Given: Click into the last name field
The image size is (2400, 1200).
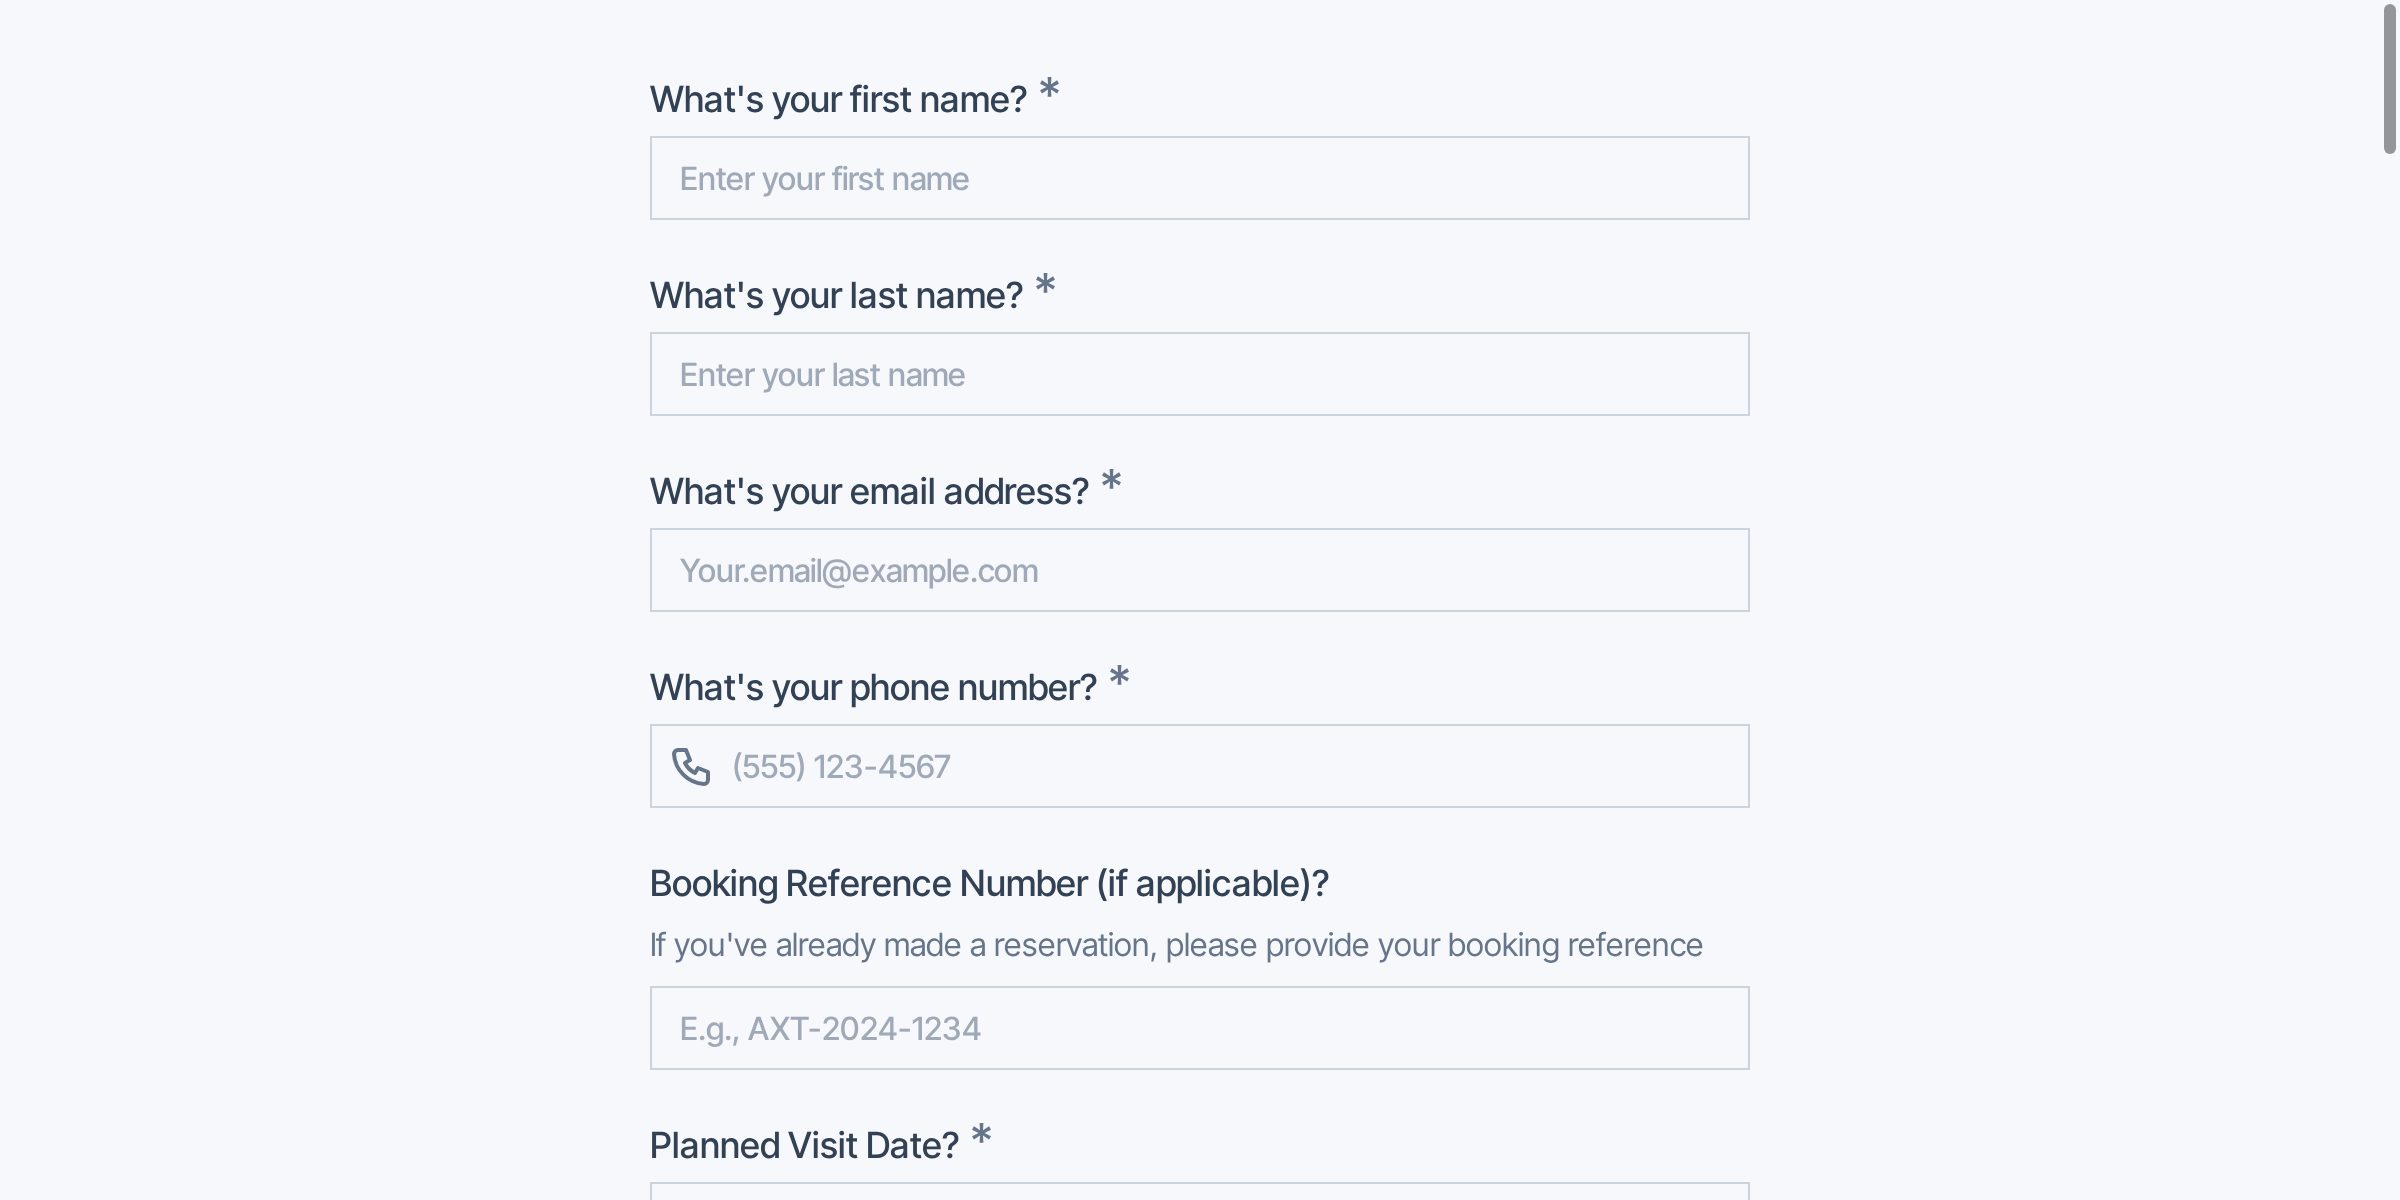Looking at the screenshot, I should pos(1199,375).
